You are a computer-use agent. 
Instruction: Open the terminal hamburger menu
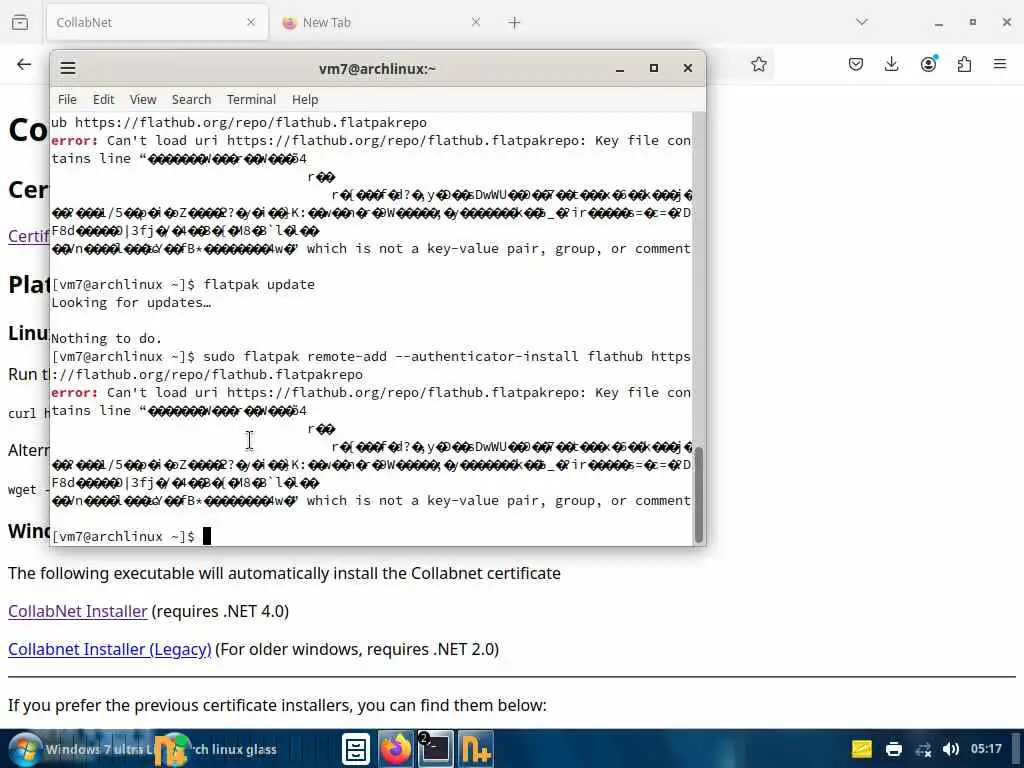click(68, 68)
